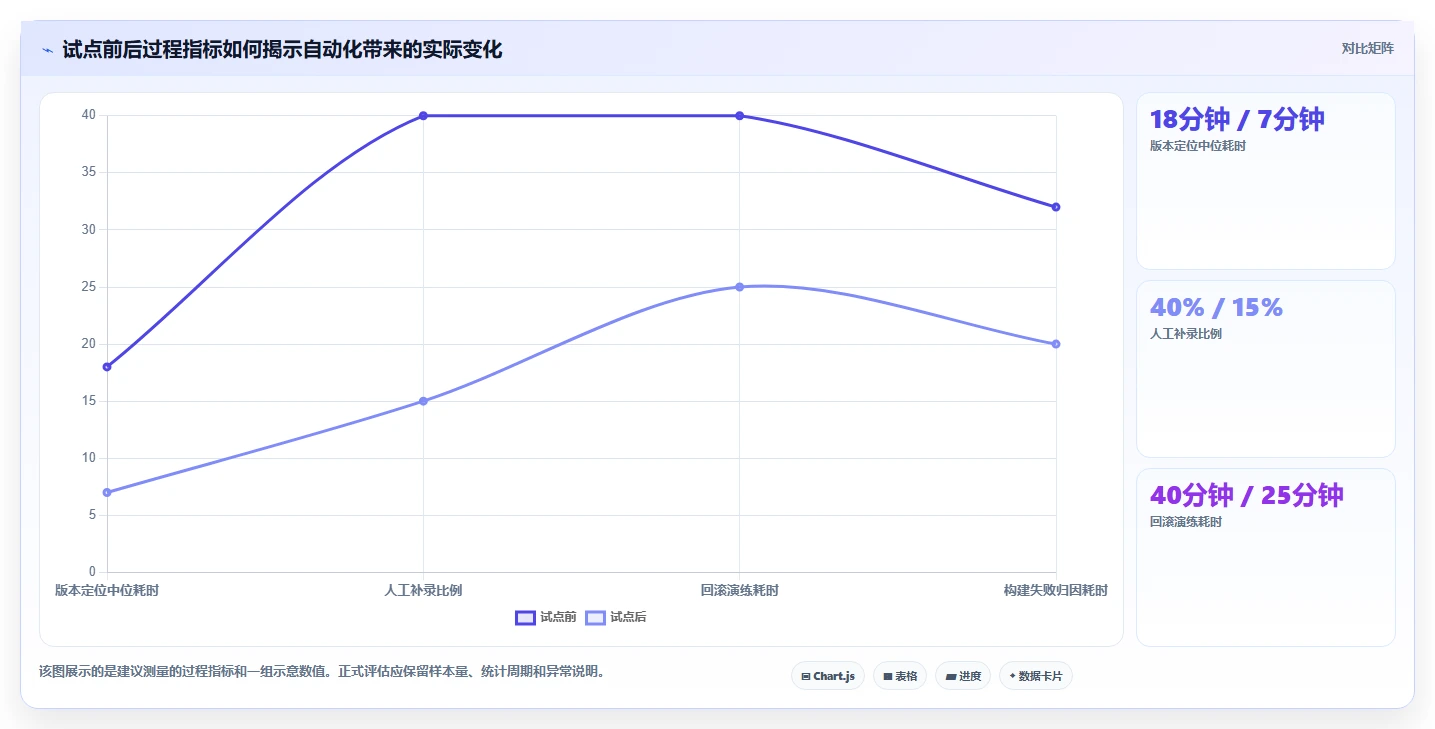Click the 试点后 point at 回滚演练耗时

740,287
